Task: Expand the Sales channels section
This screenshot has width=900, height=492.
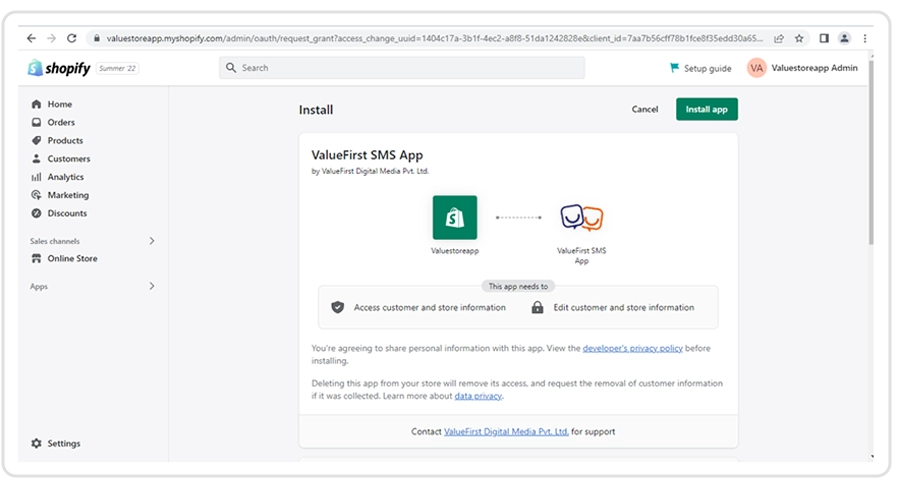Action: (152, 241)
